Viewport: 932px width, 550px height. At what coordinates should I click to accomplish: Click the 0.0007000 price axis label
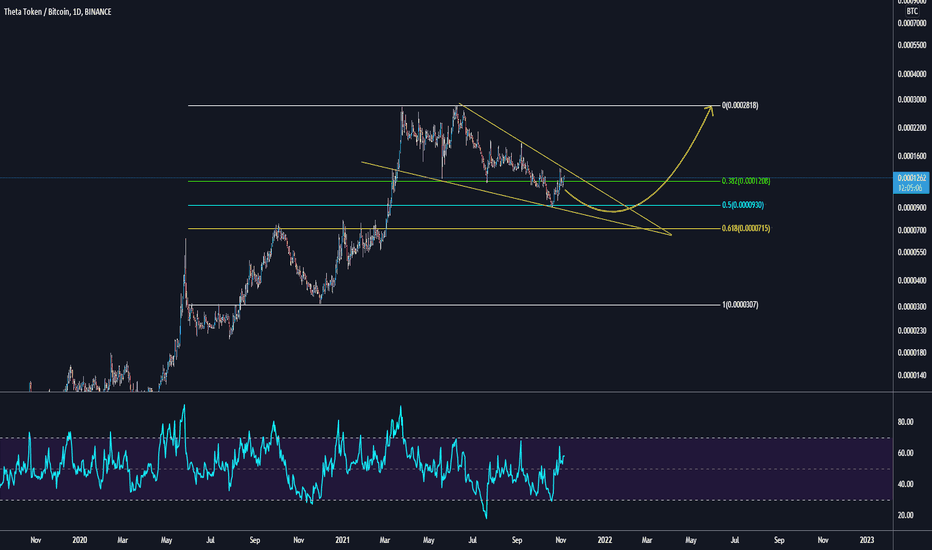coord(912,23)
